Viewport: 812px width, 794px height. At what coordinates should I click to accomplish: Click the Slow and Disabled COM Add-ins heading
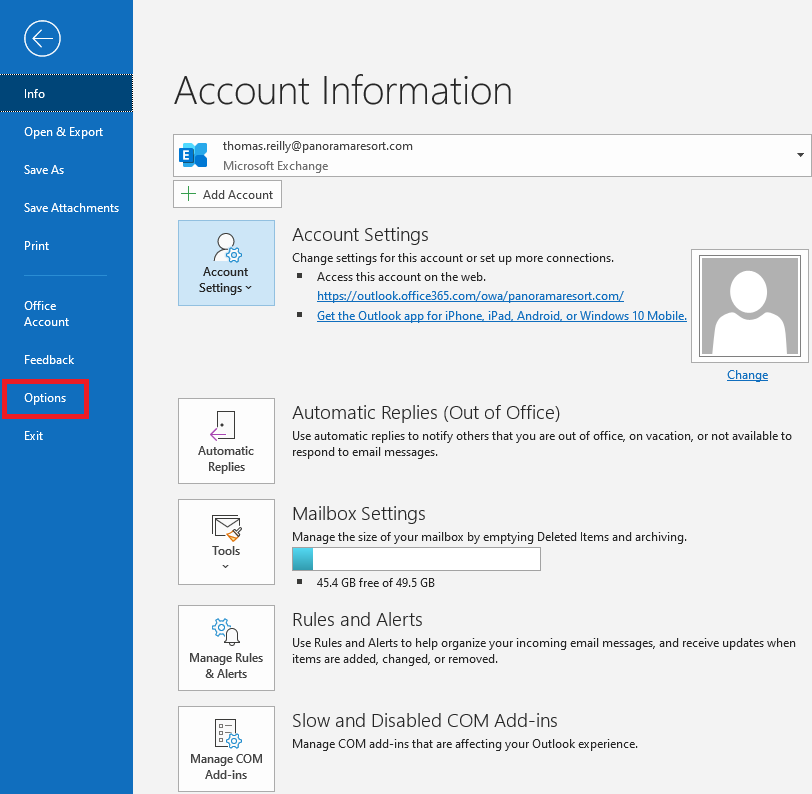(x=425, y=720)
